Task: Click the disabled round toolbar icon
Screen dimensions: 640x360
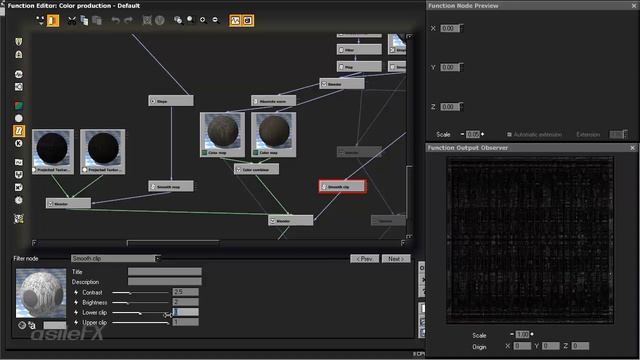Action: 160,20
